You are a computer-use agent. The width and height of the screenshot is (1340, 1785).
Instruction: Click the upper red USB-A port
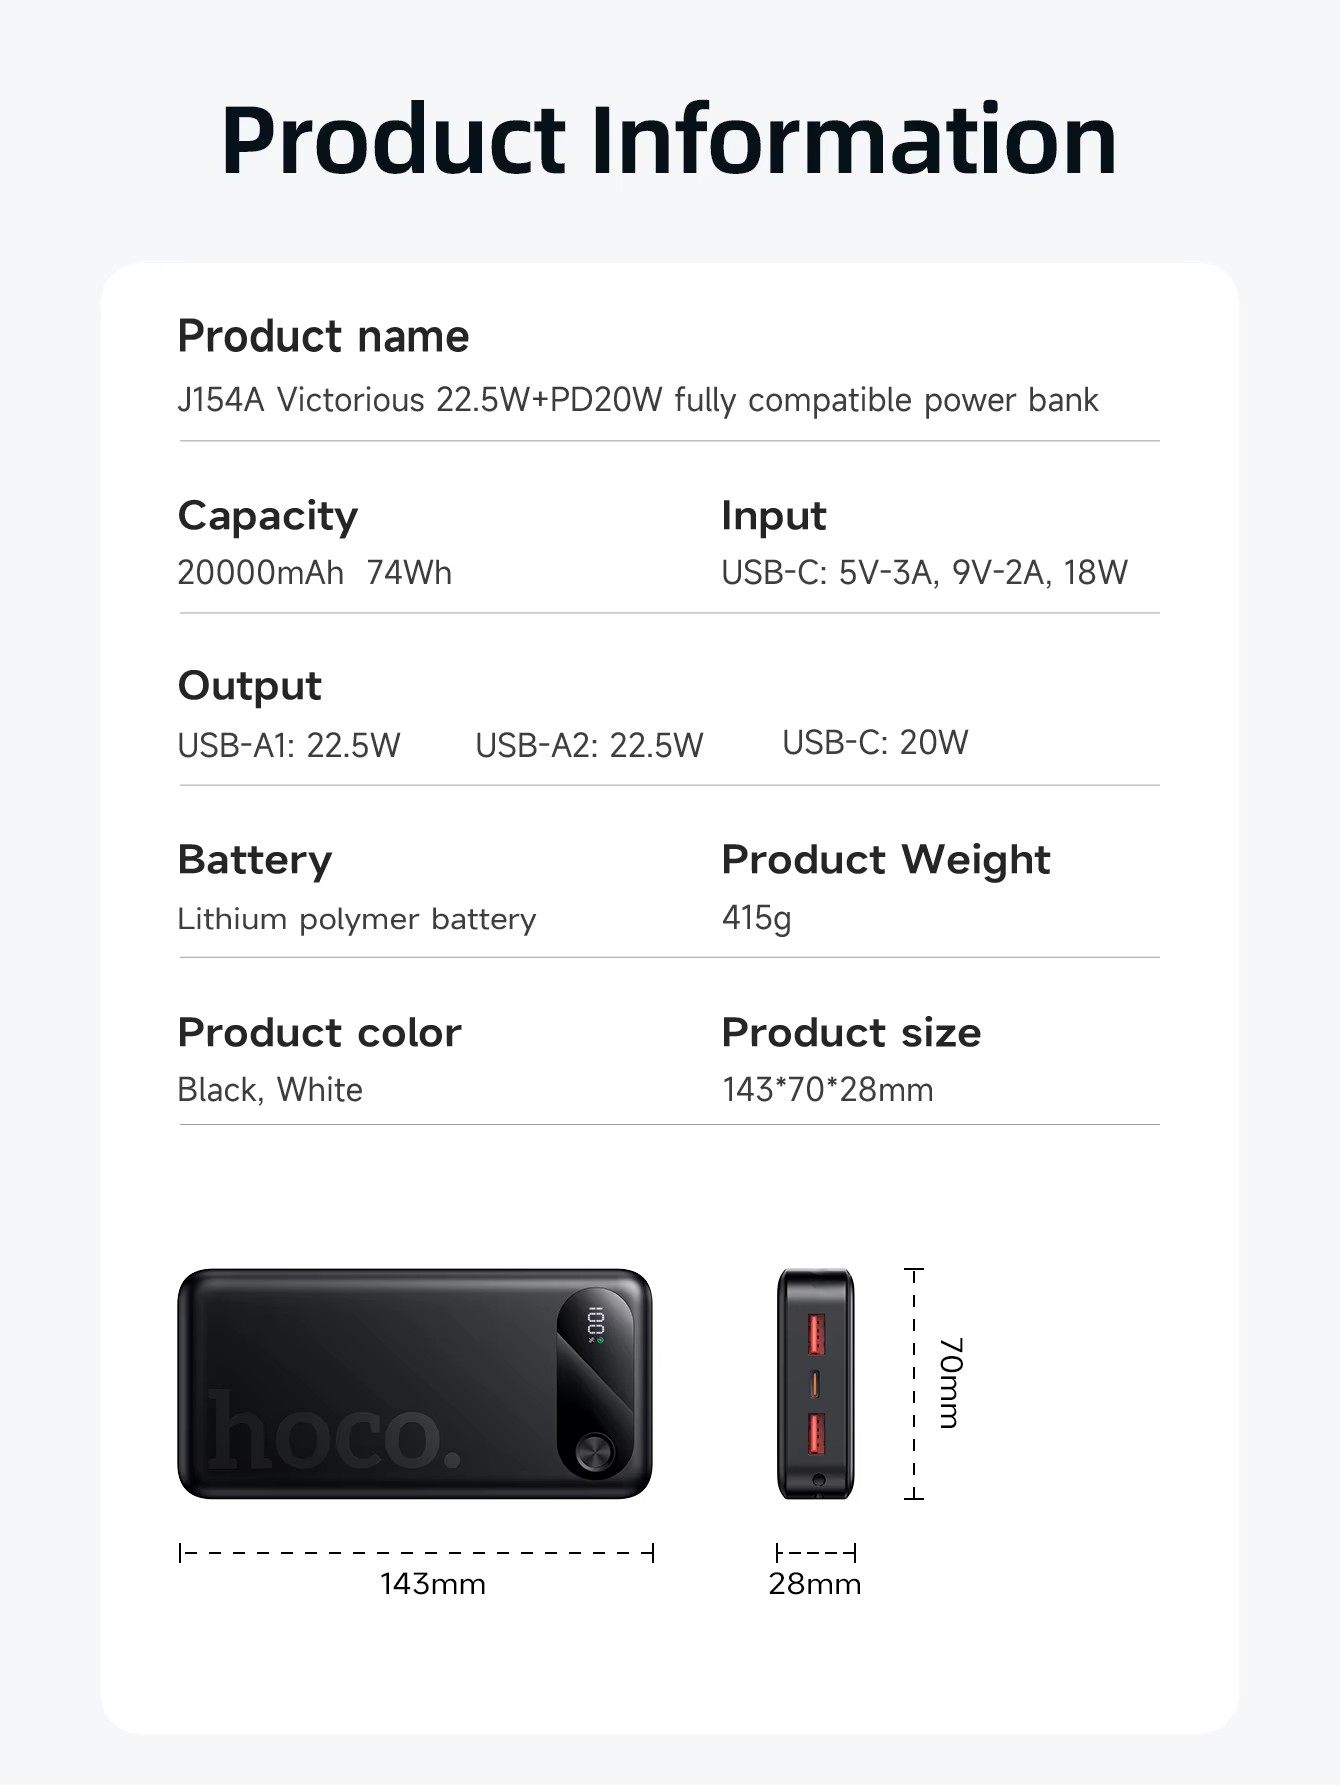click(x=816, y=1335)
